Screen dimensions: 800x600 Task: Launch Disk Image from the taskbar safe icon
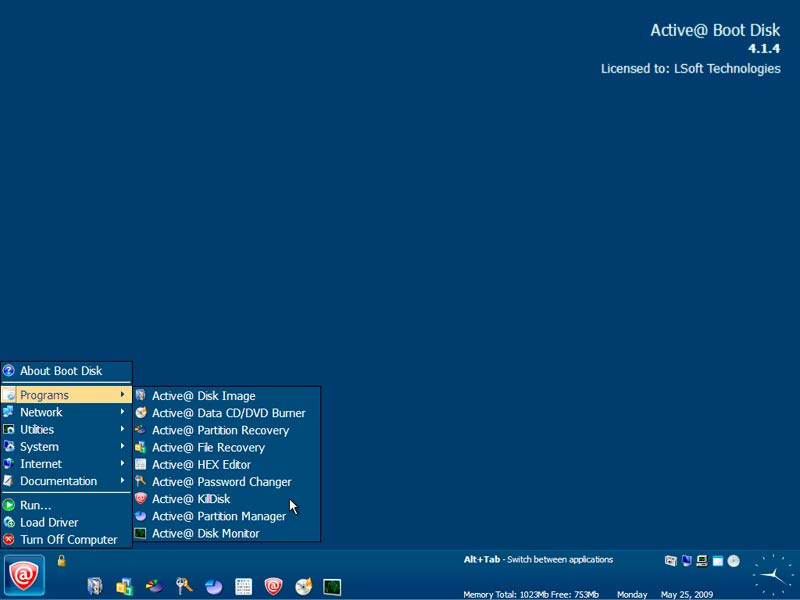tap(95, 586)
